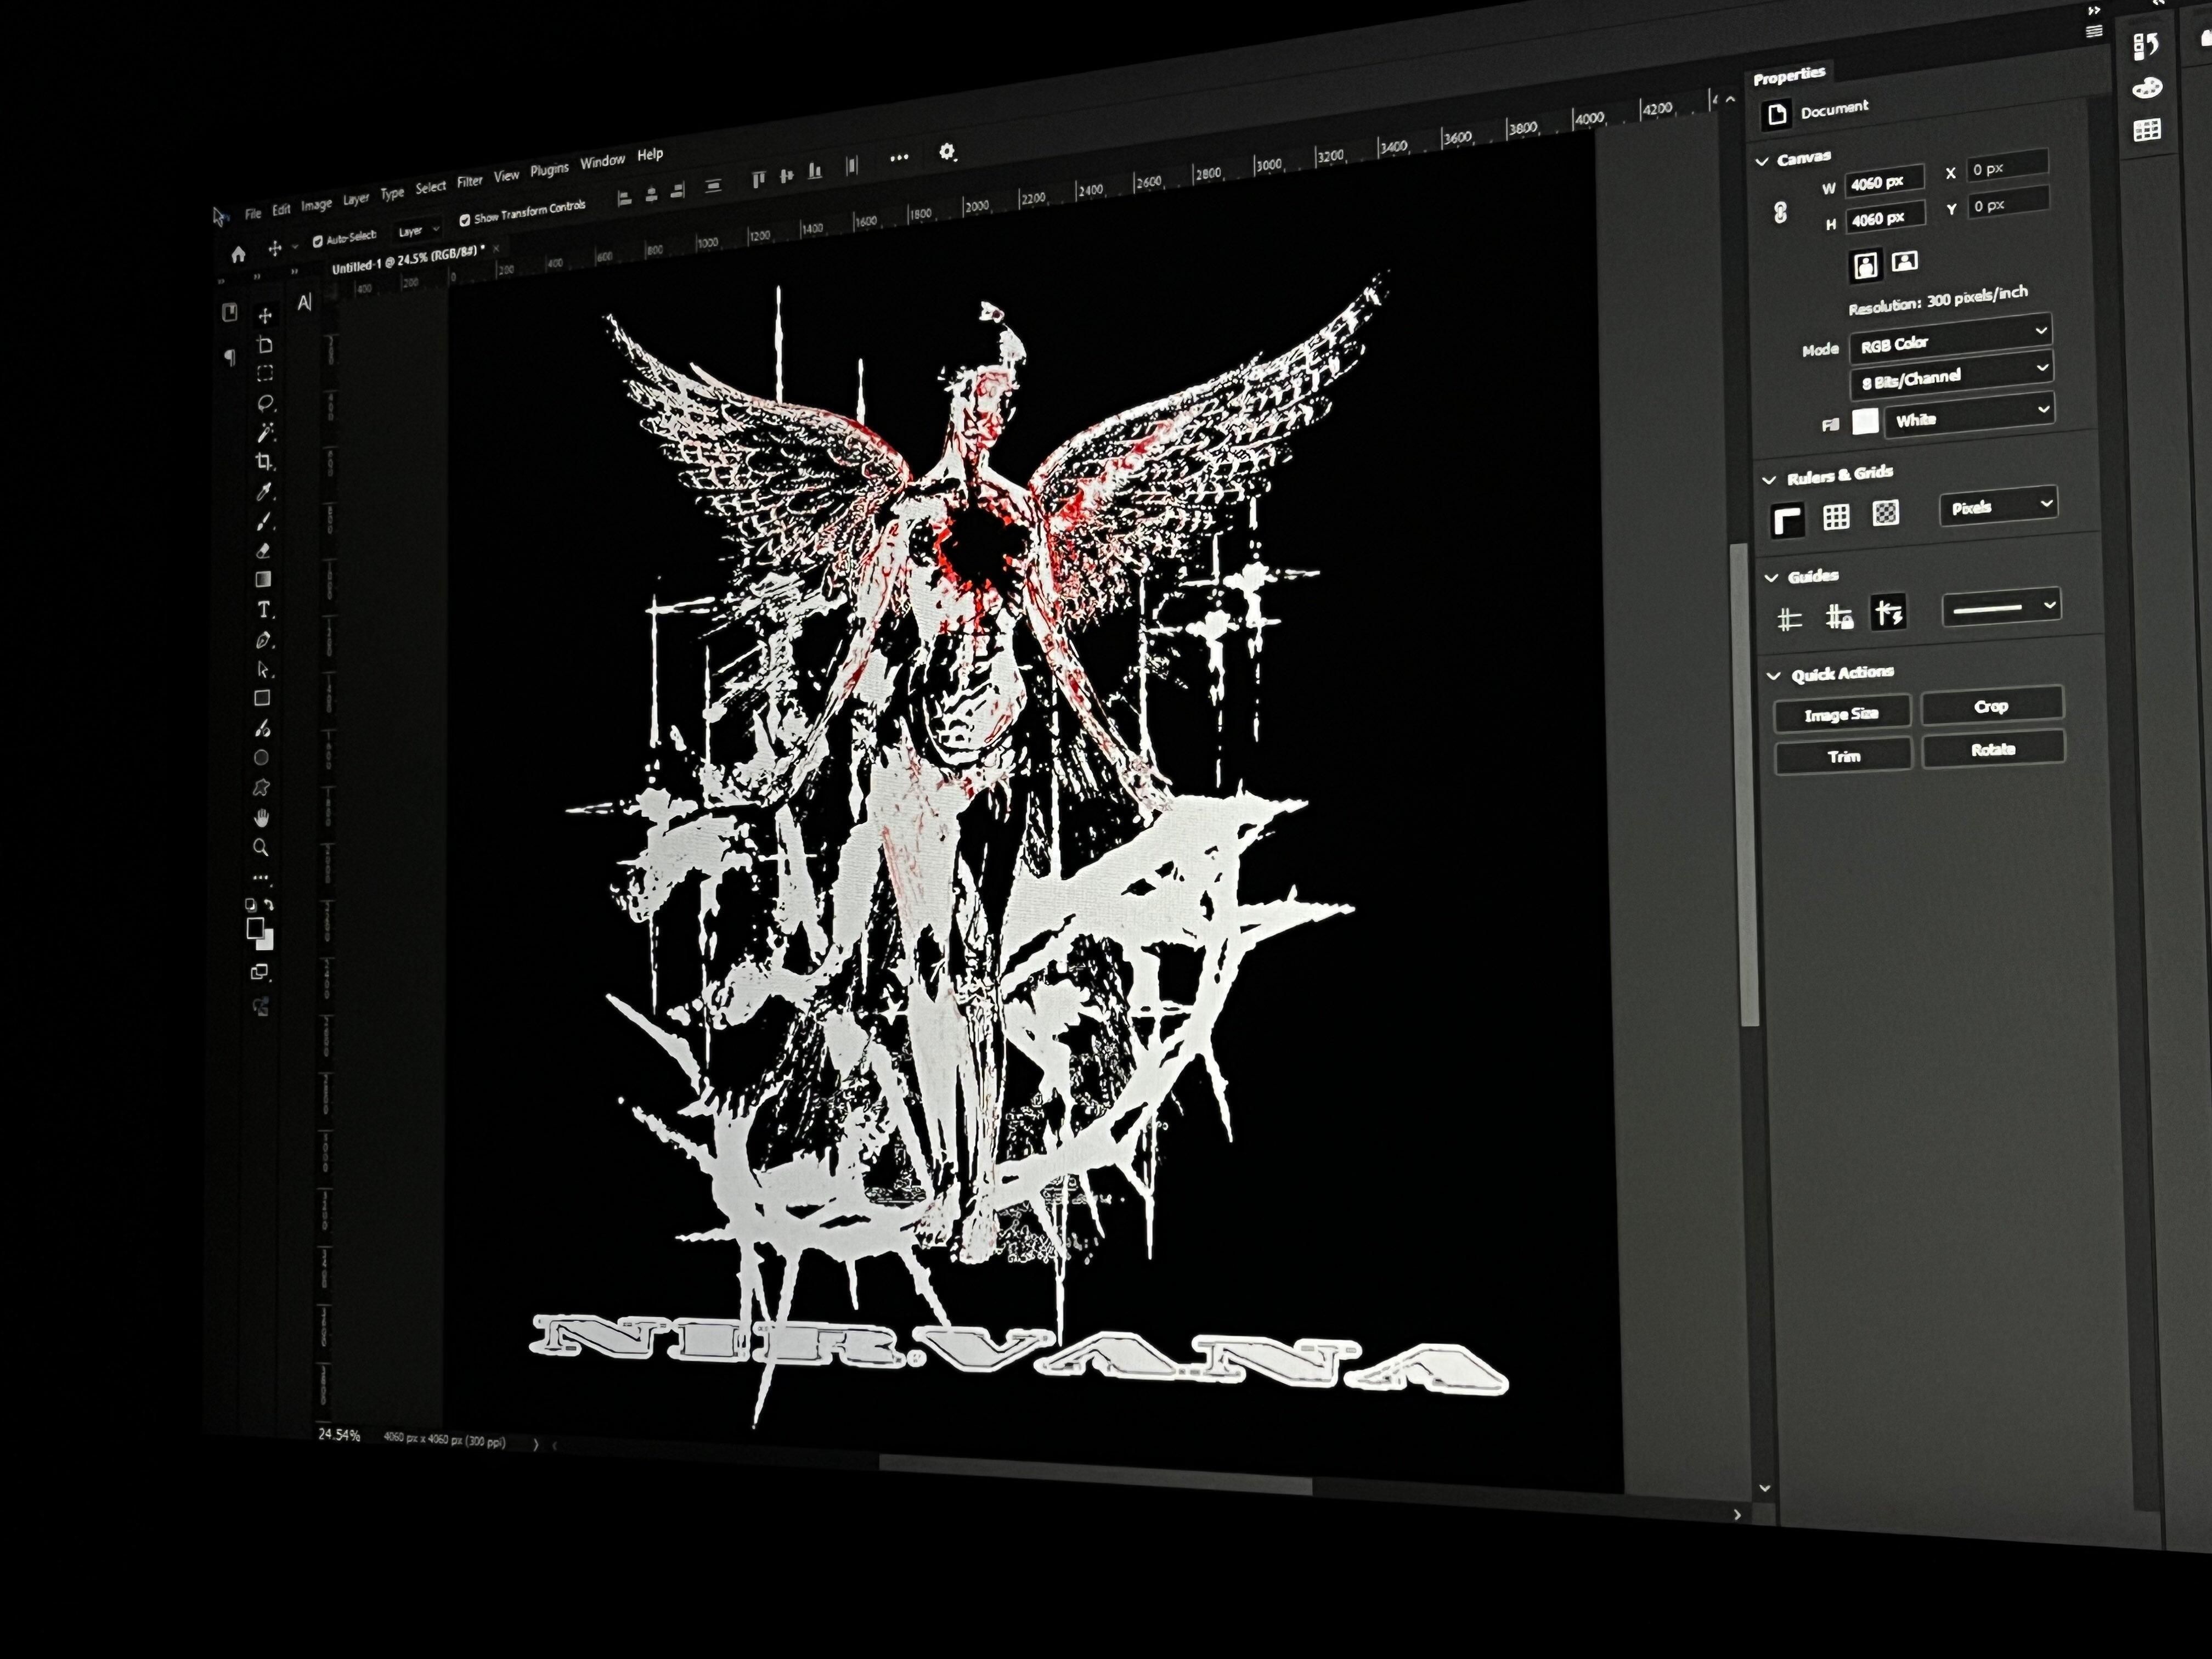Open the Swatches panel grid icon
This screenshot has height=1659, width=2212.
click(2147, 130)
